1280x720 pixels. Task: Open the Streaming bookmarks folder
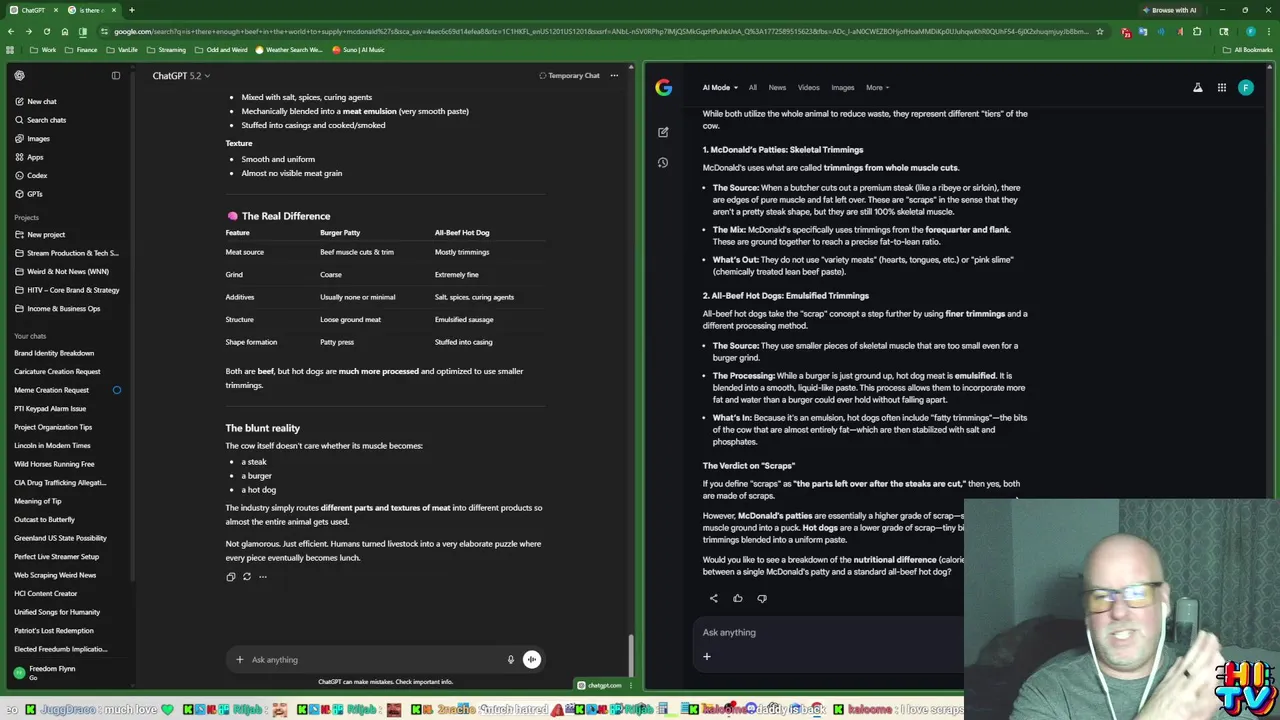[x=166, y=49]
